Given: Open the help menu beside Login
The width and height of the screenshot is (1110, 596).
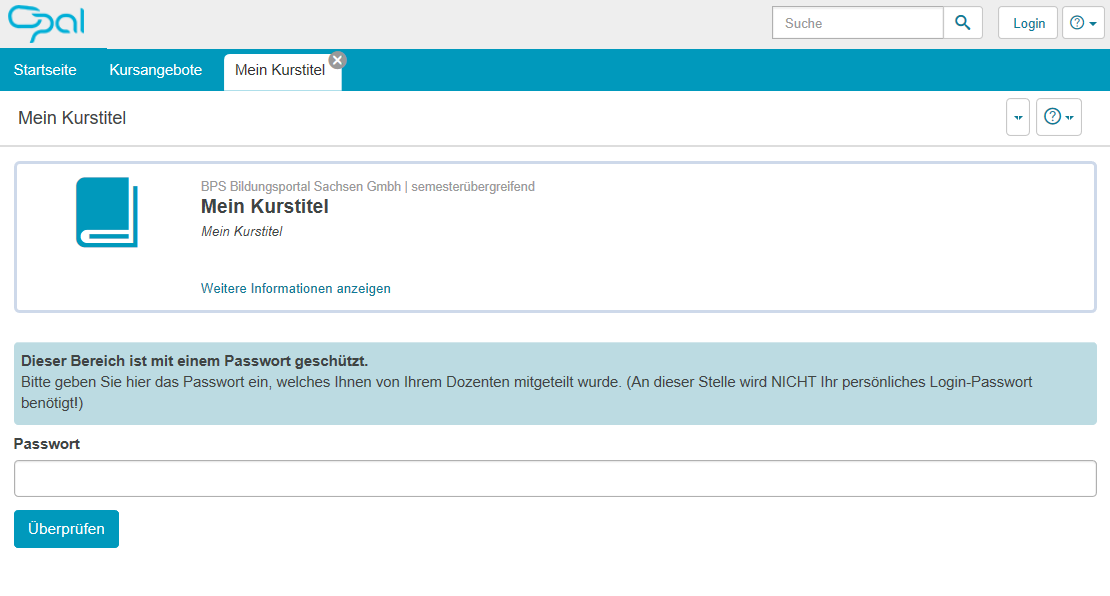Looking at the screenshot, I should (1083, 23).
